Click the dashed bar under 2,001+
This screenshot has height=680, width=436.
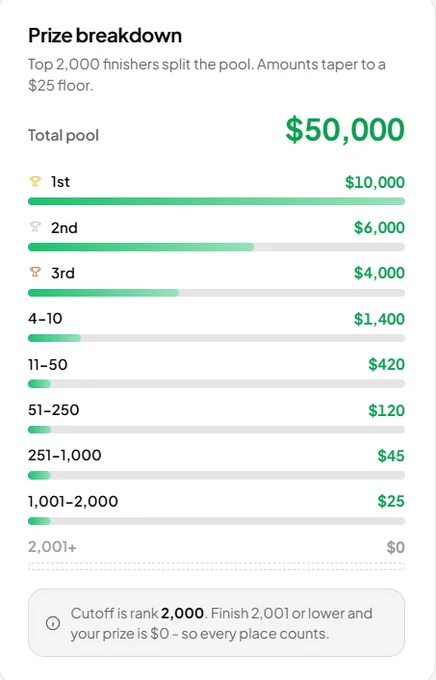click(x=216, y=566)
